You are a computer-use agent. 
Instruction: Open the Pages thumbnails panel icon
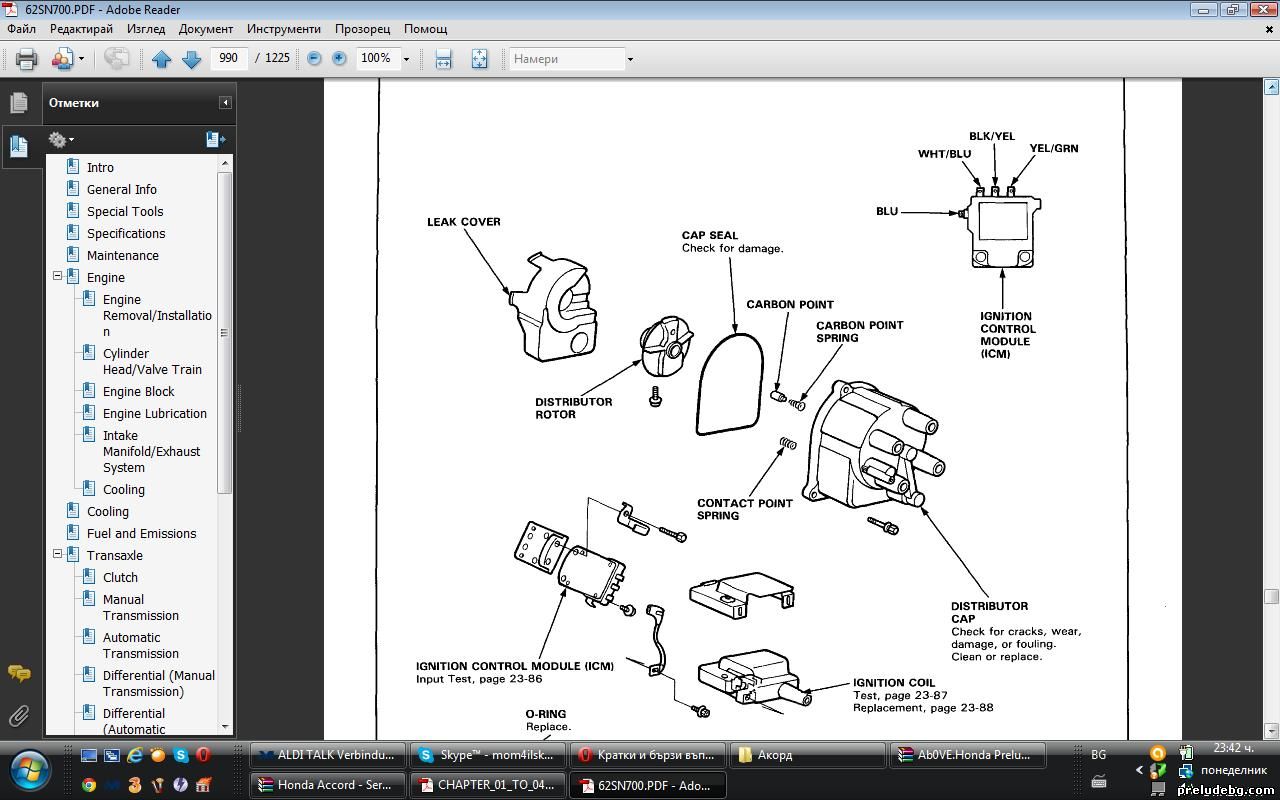tap(18, 103)
